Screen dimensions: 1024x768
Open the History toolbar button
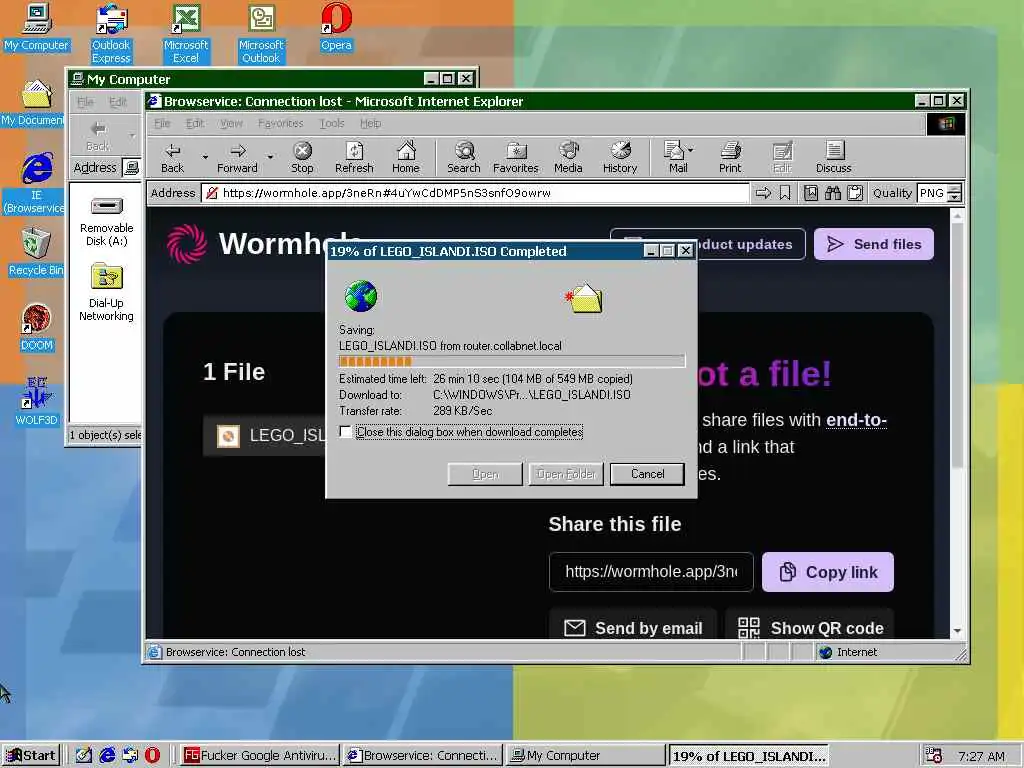[620, 157]
